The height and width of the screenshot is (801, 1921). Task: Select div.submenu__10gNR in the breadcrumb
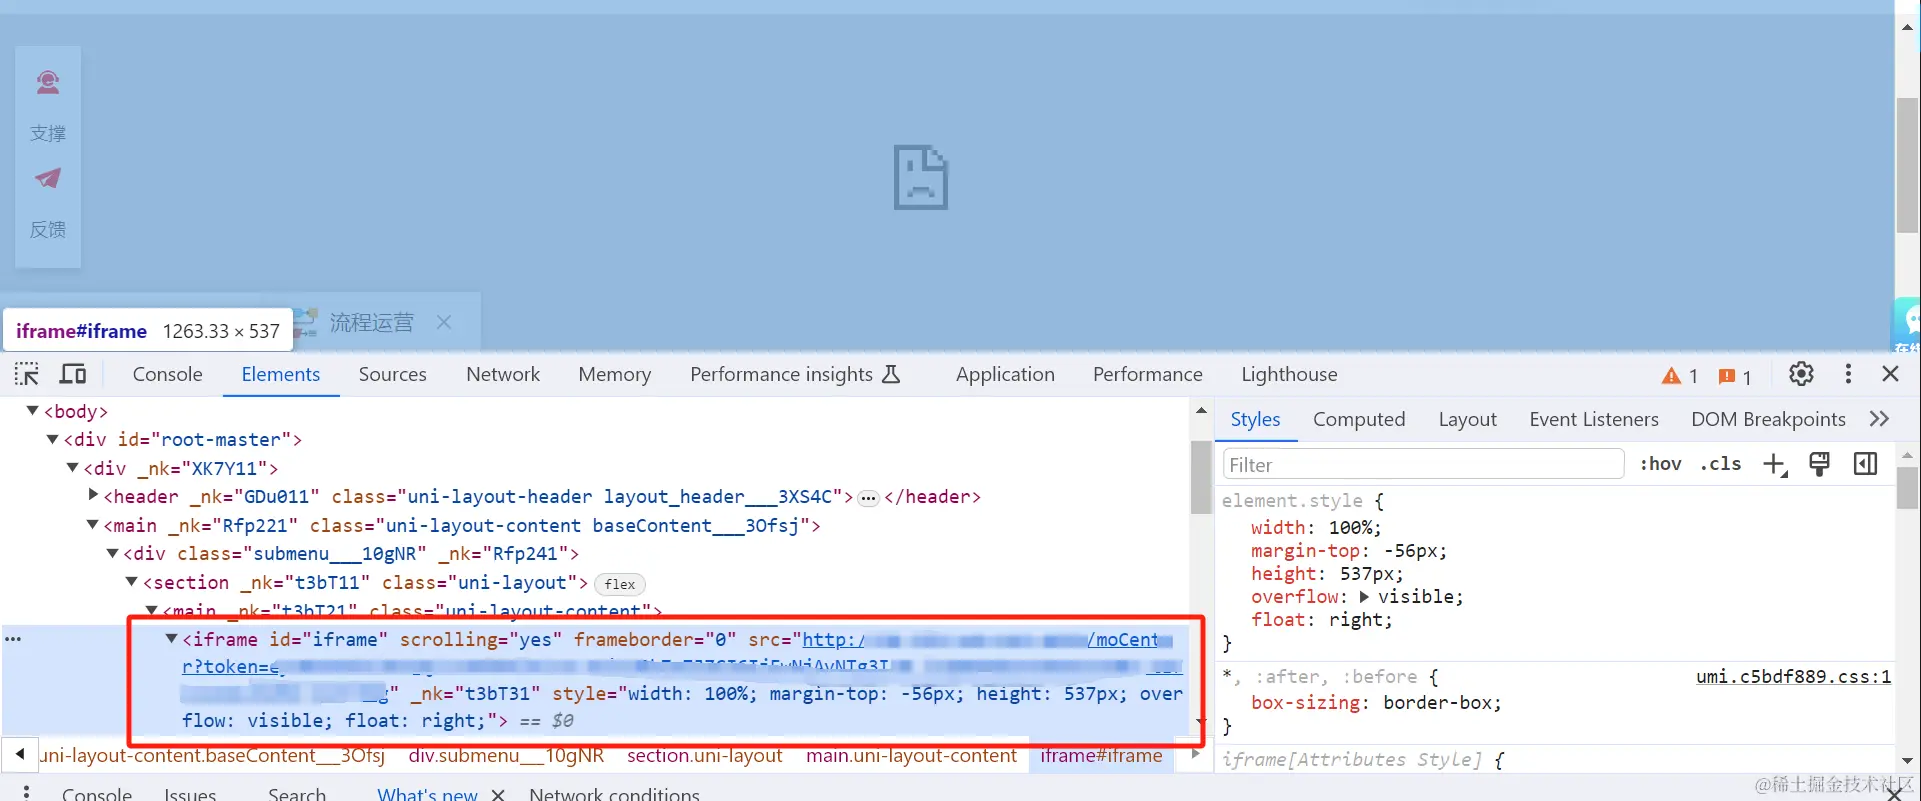(506, 756)
